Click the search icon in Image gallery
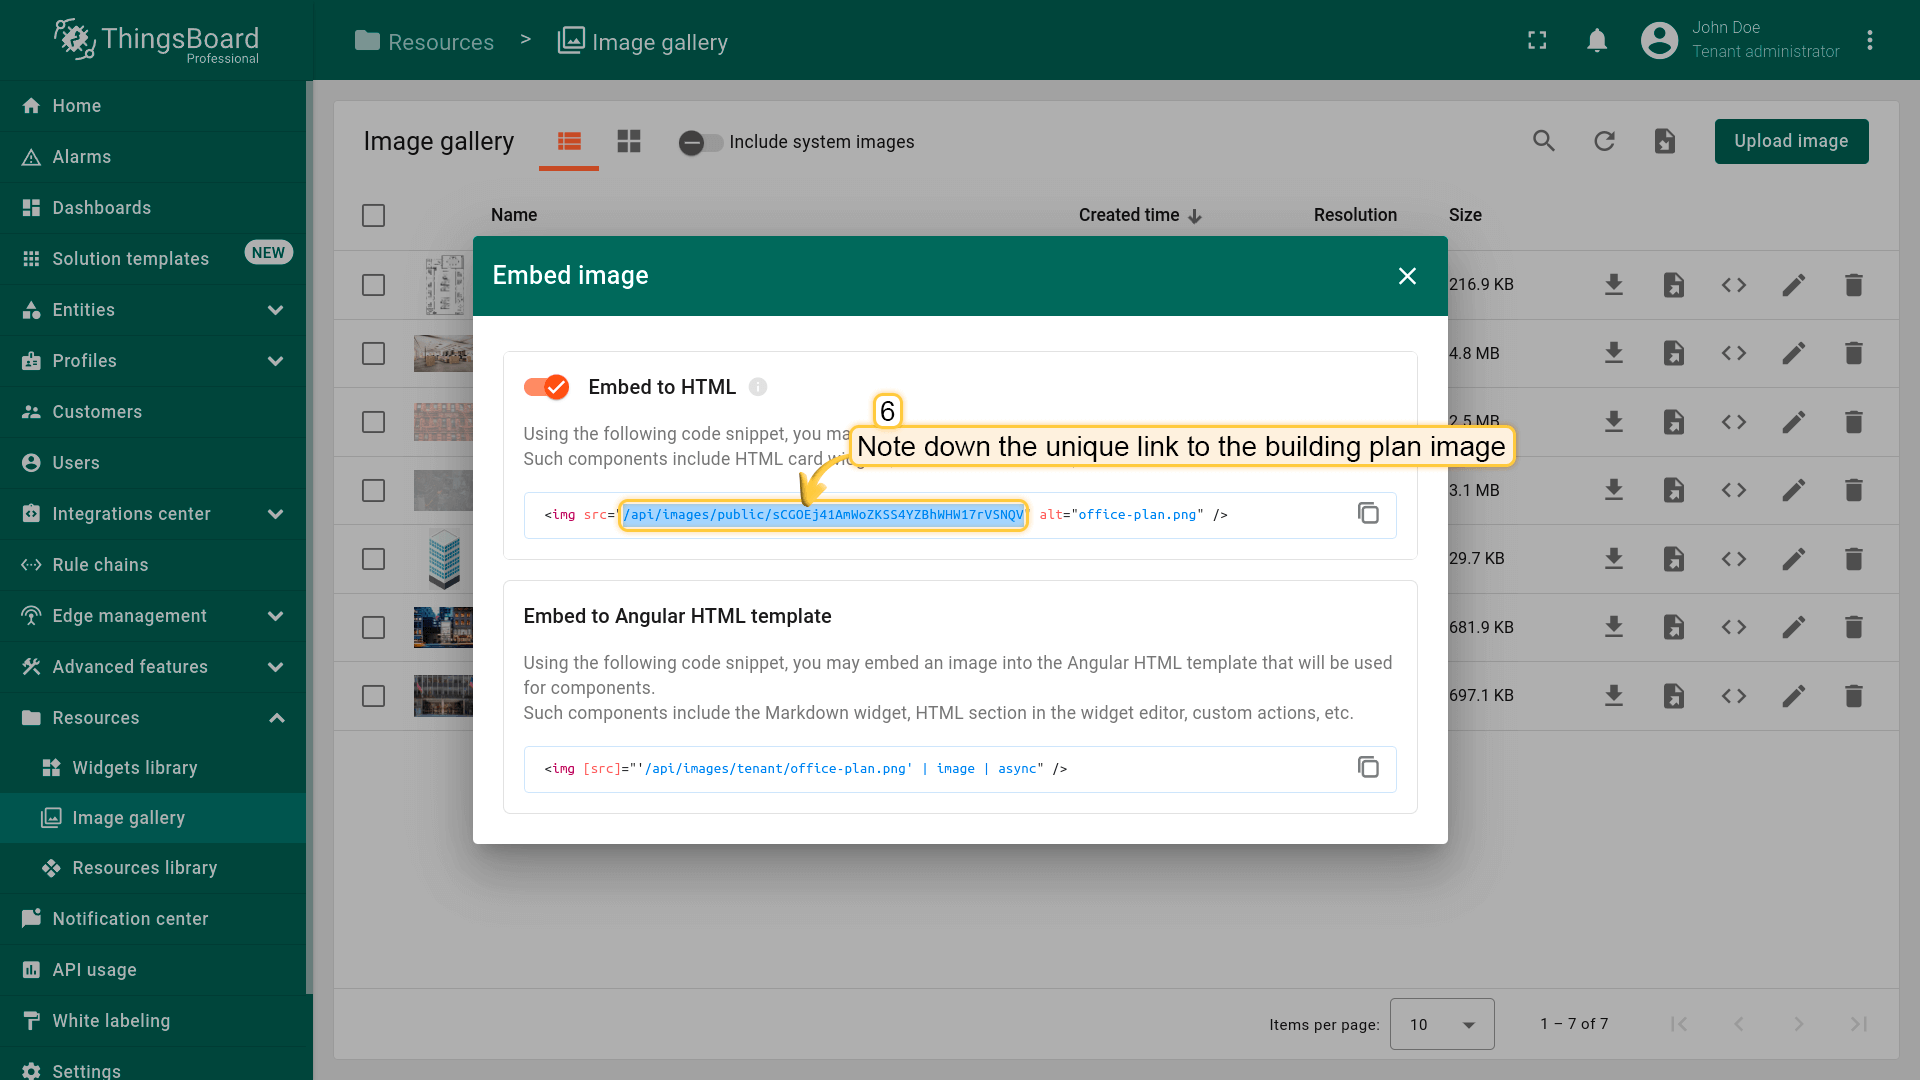Screen dimensions: 1920x1080 pos(1544,141)
